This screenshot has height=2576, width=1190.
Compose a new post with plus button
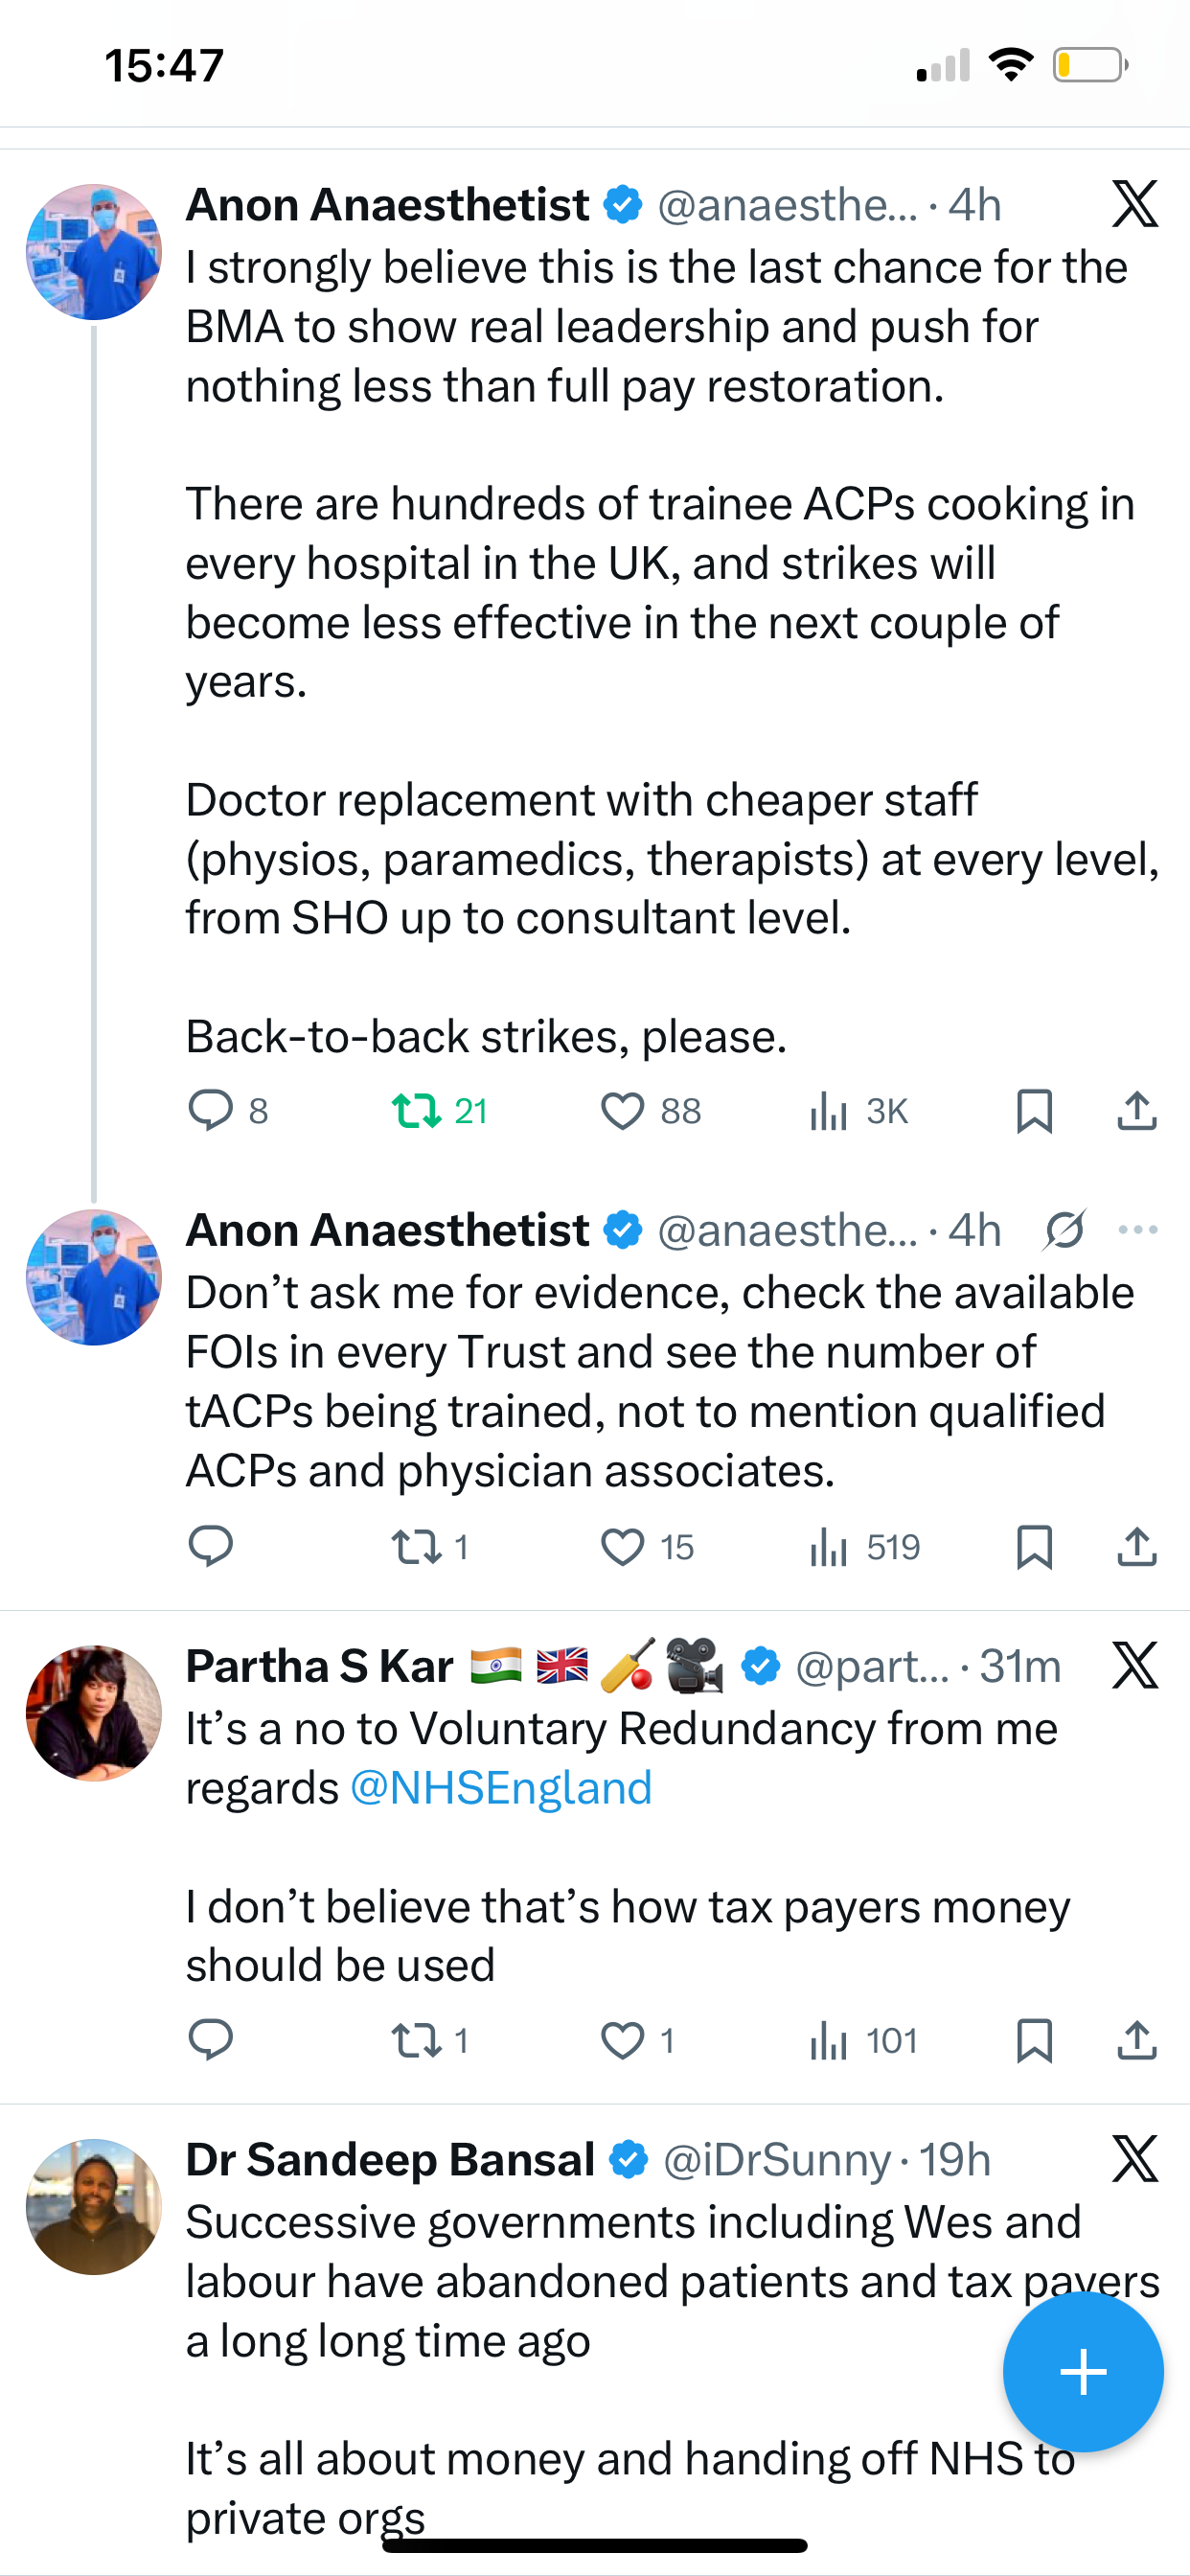(1083, 2372)
